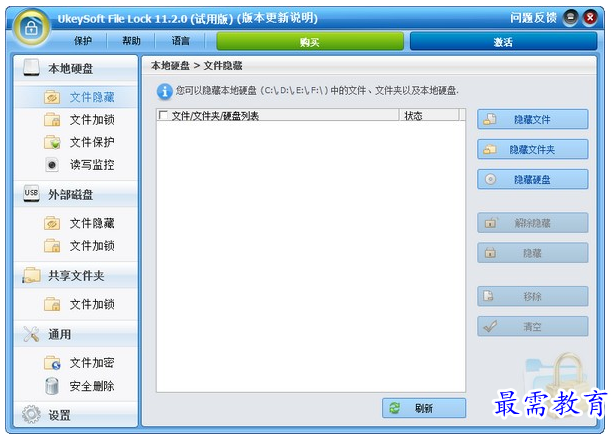Screen dimensions: 616x435
Task: Click inside the empty file list area
Action: 311,256
